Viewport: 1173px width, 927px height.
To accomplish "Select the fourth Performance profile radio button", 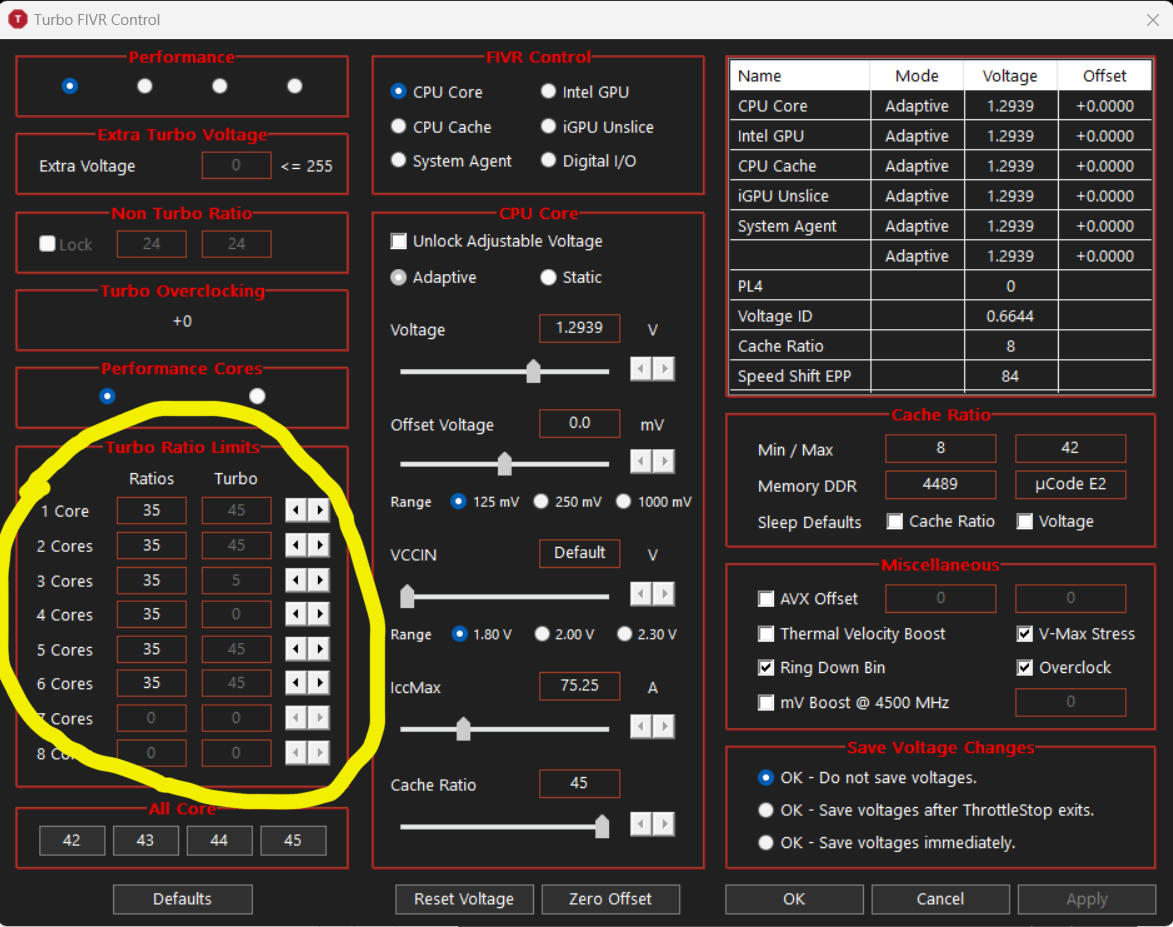I will click(x=295, y=86).
